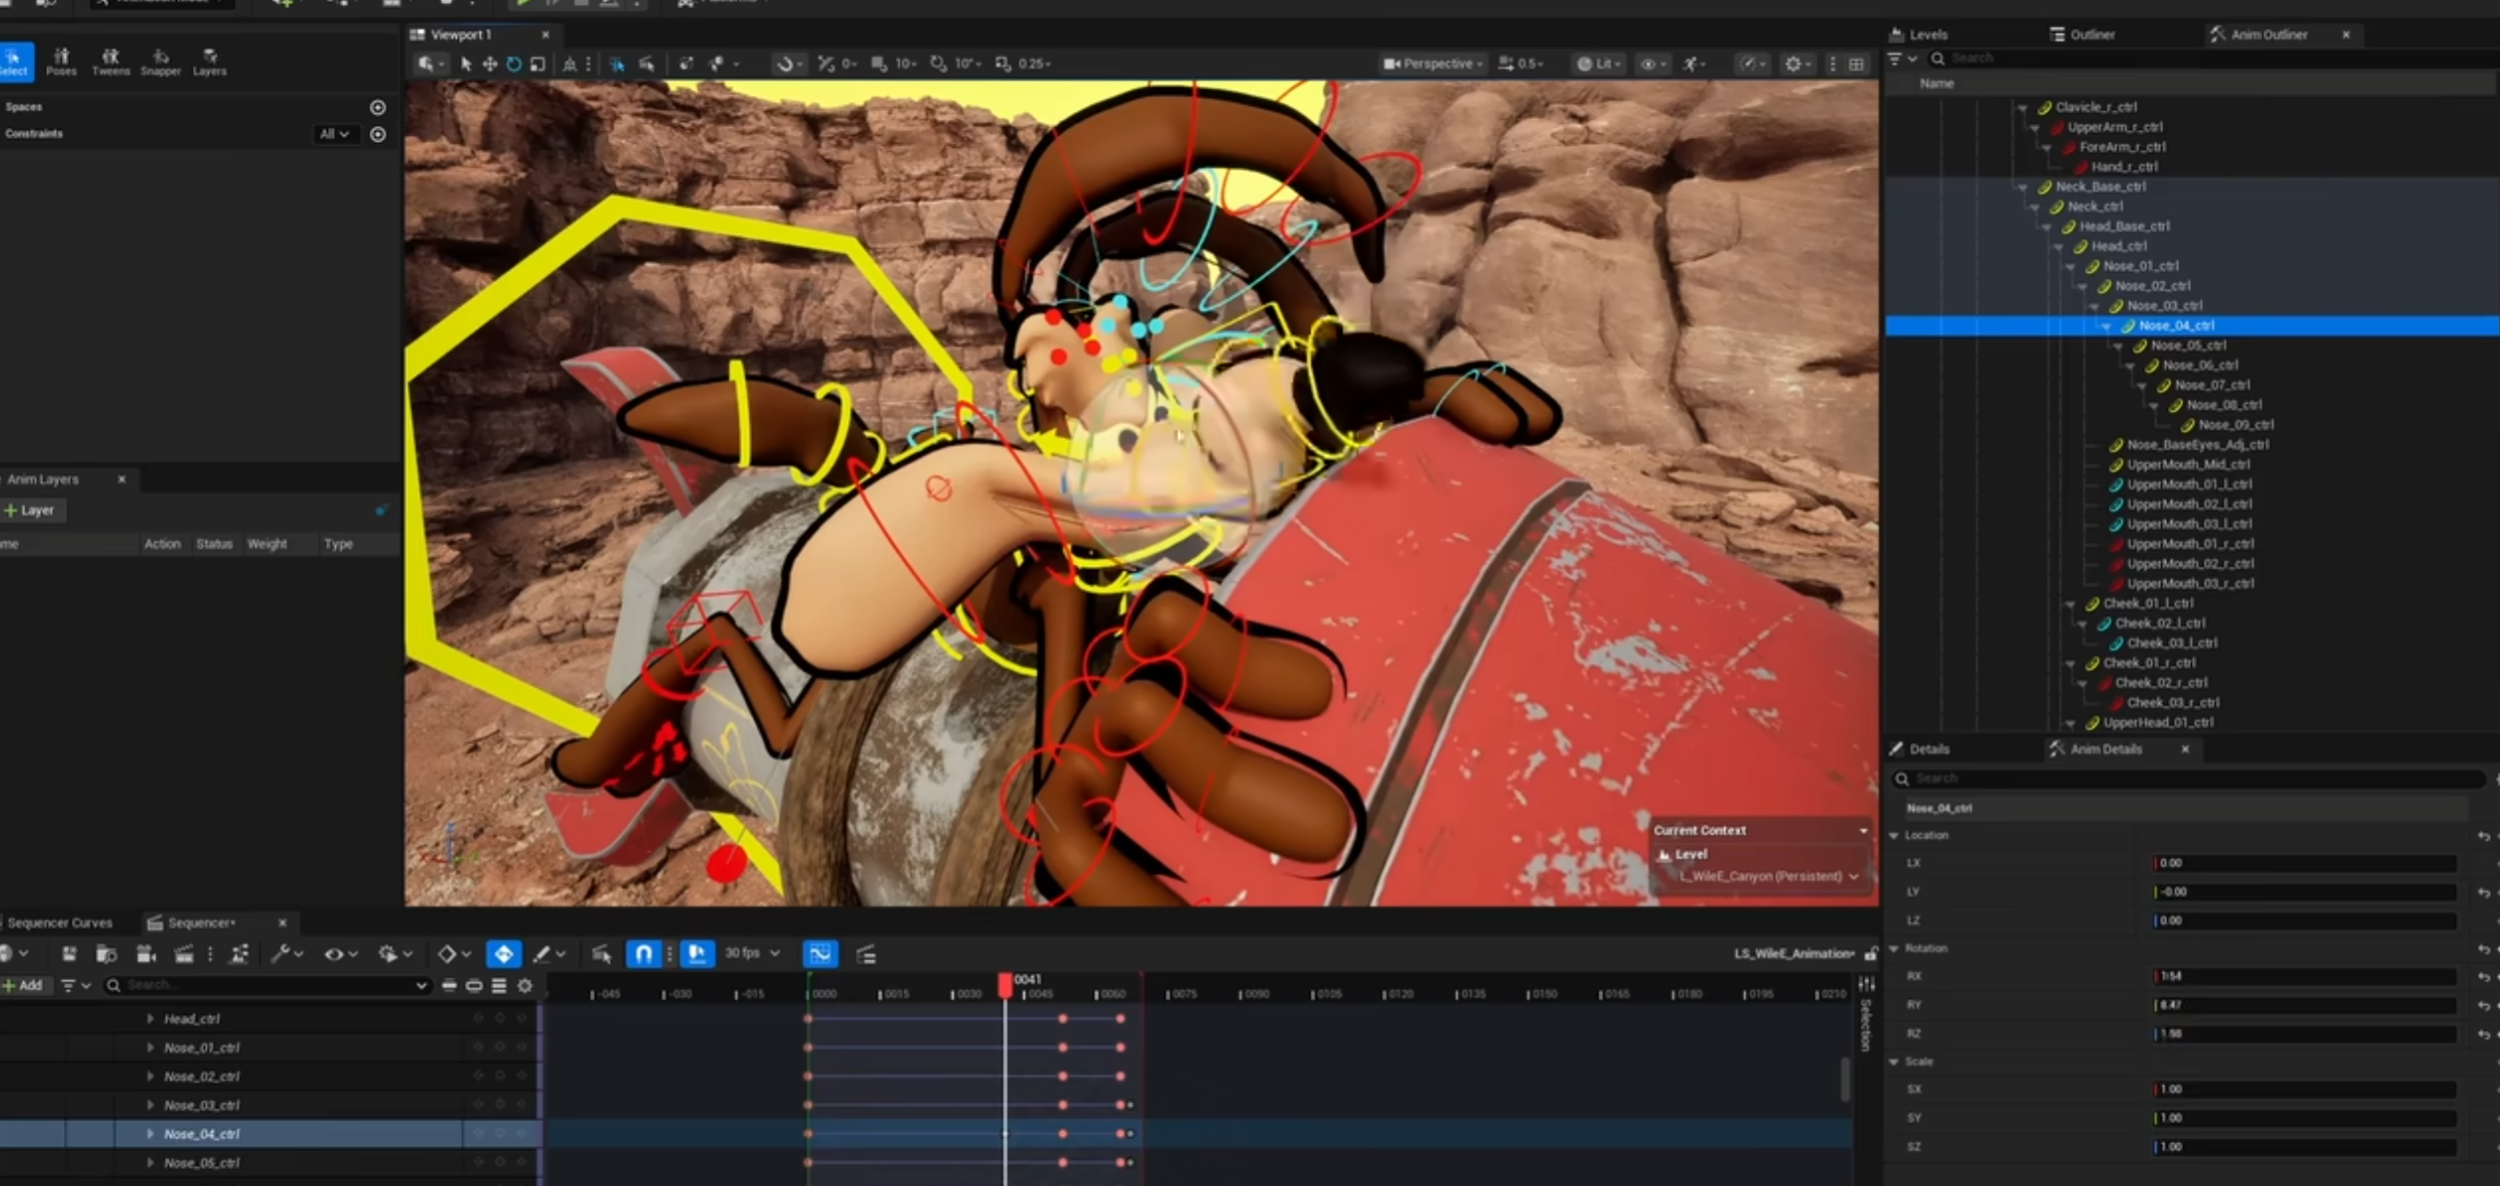The width and height of the screenshot is (2500, 1186).
Task: Open the Perspective view dropdown
Action: coord(1433,64)
